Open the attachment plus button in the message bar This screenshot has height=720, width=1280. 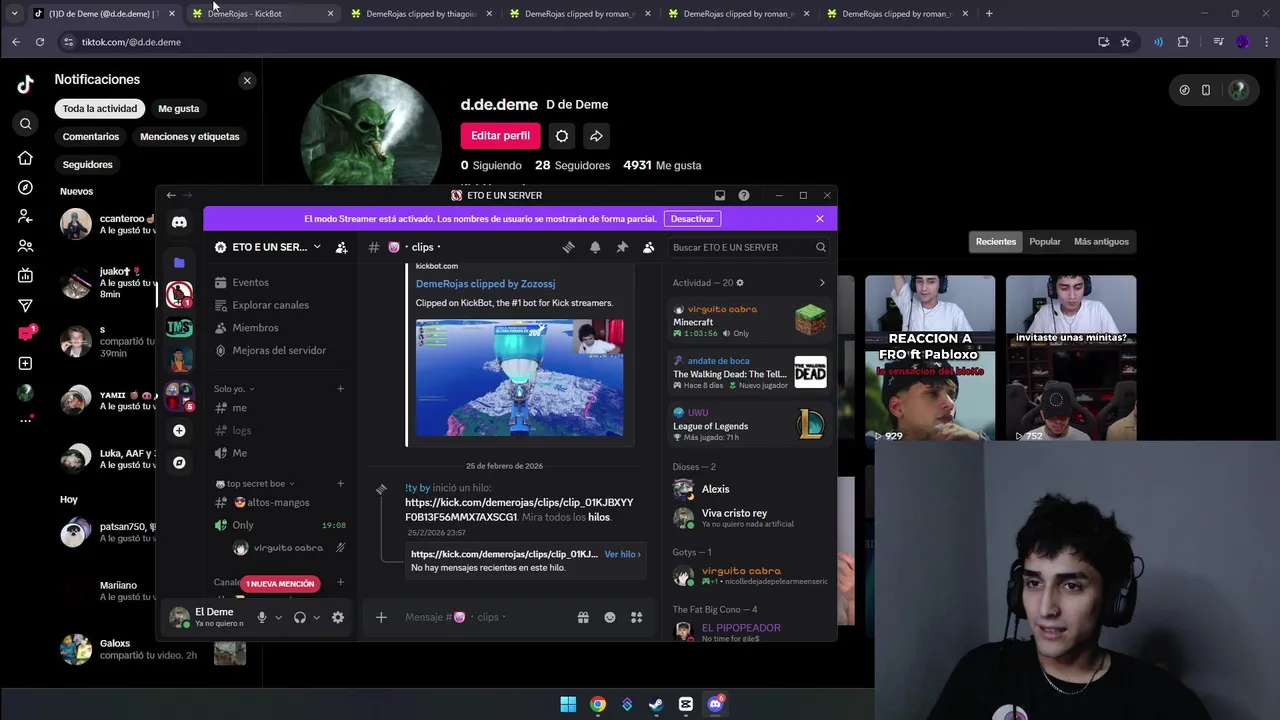pos(381,618)
